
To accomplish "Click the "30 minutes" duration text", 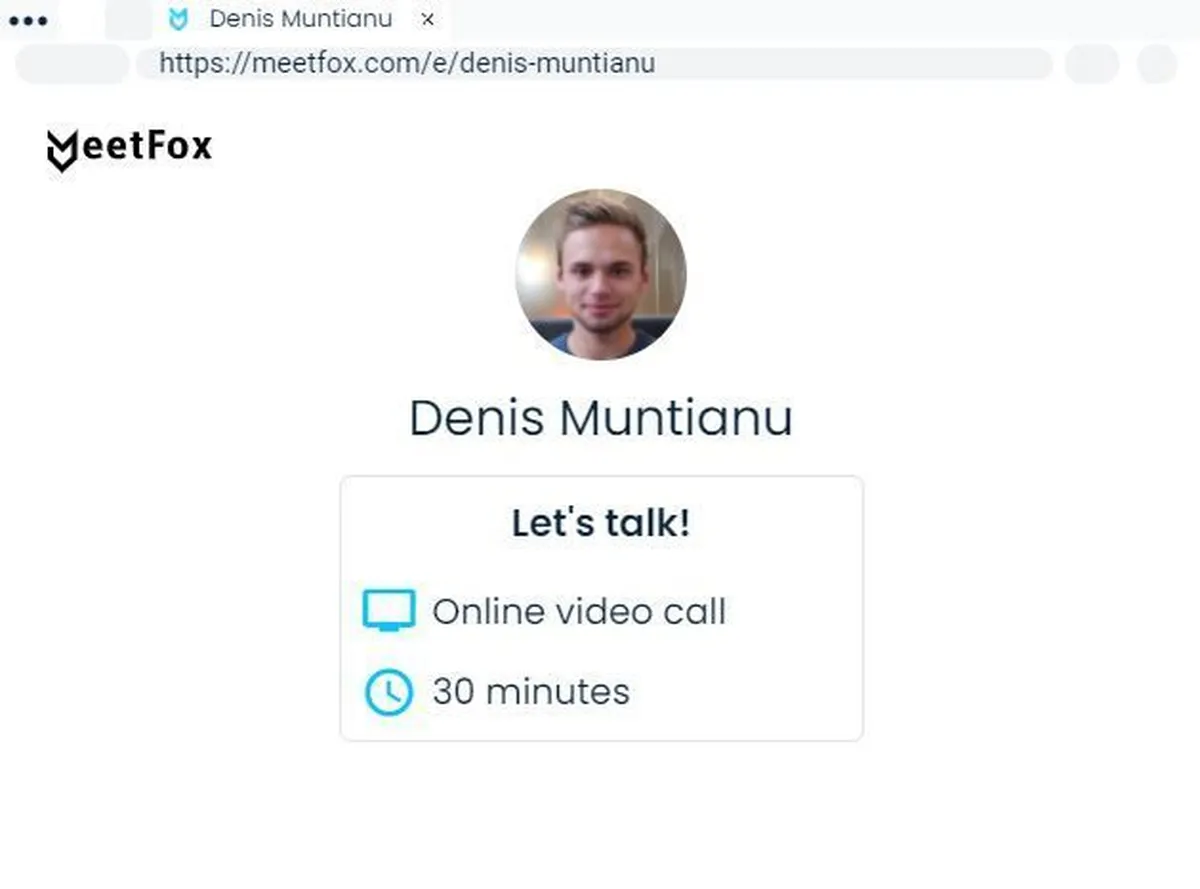I will [x=530, y=692].
